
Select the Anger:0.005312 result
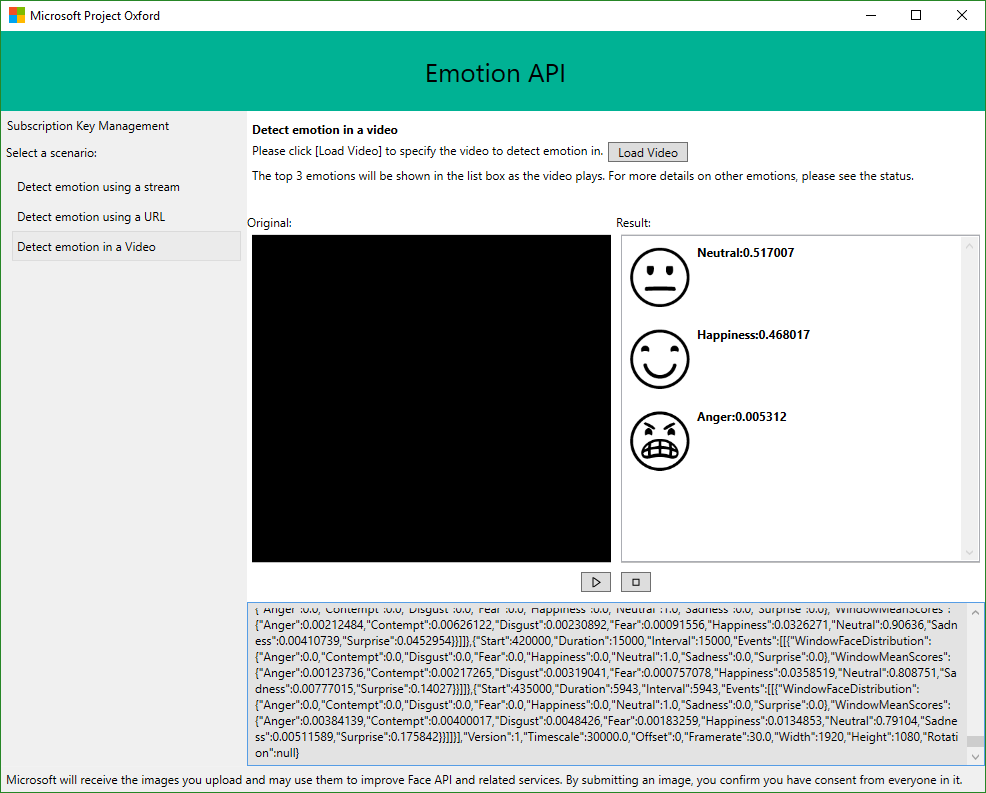(741, 417)
